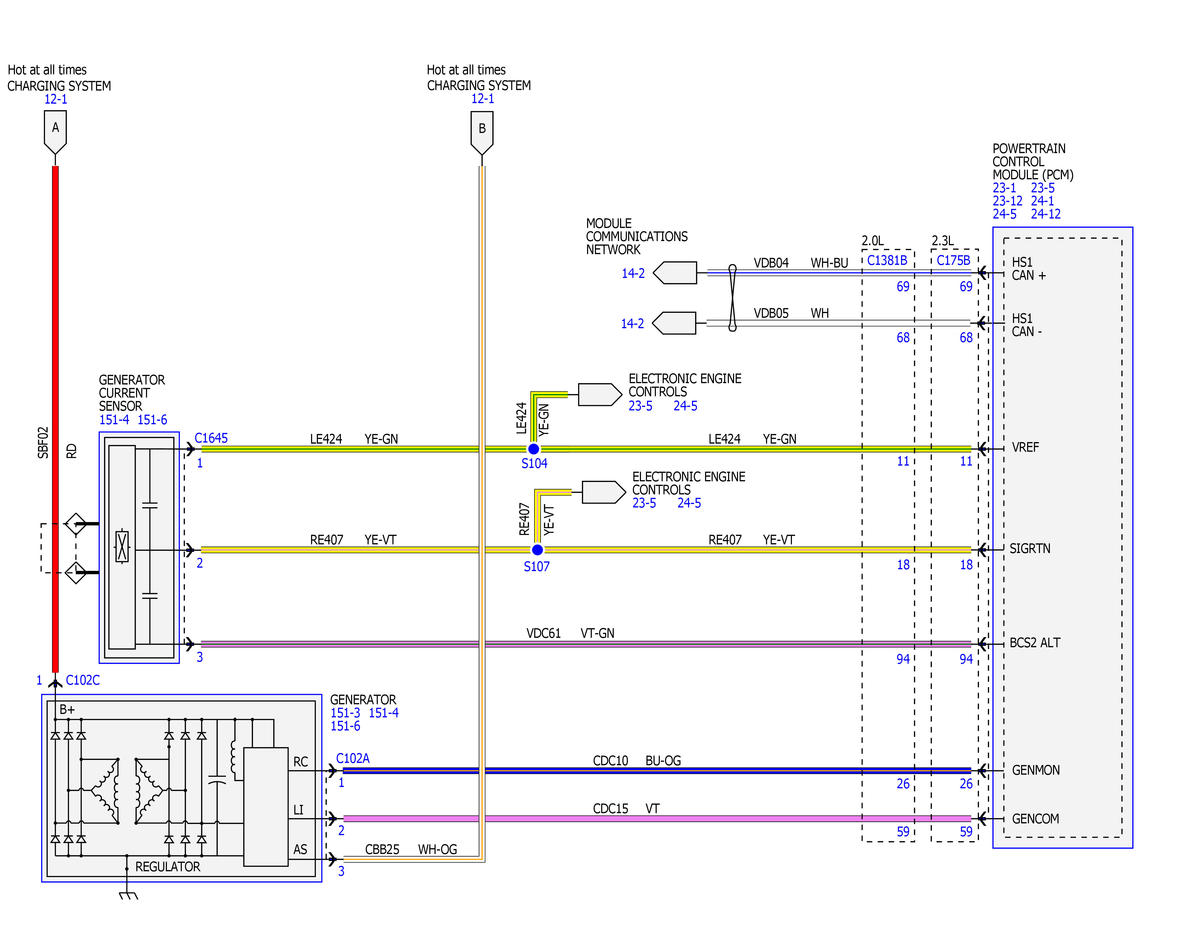Click the GENCOM pin label on the PCM
The width and height of the screenshot is (1199, 927).
[x=1035, y=819]
